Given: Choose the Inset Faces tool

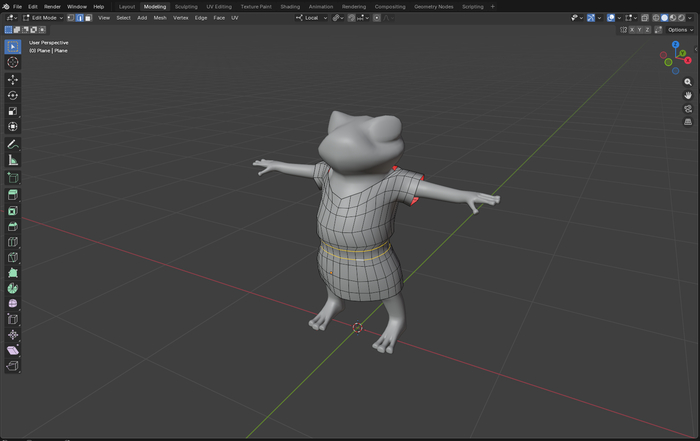Looking at the screenshot, I should point(13,211).
